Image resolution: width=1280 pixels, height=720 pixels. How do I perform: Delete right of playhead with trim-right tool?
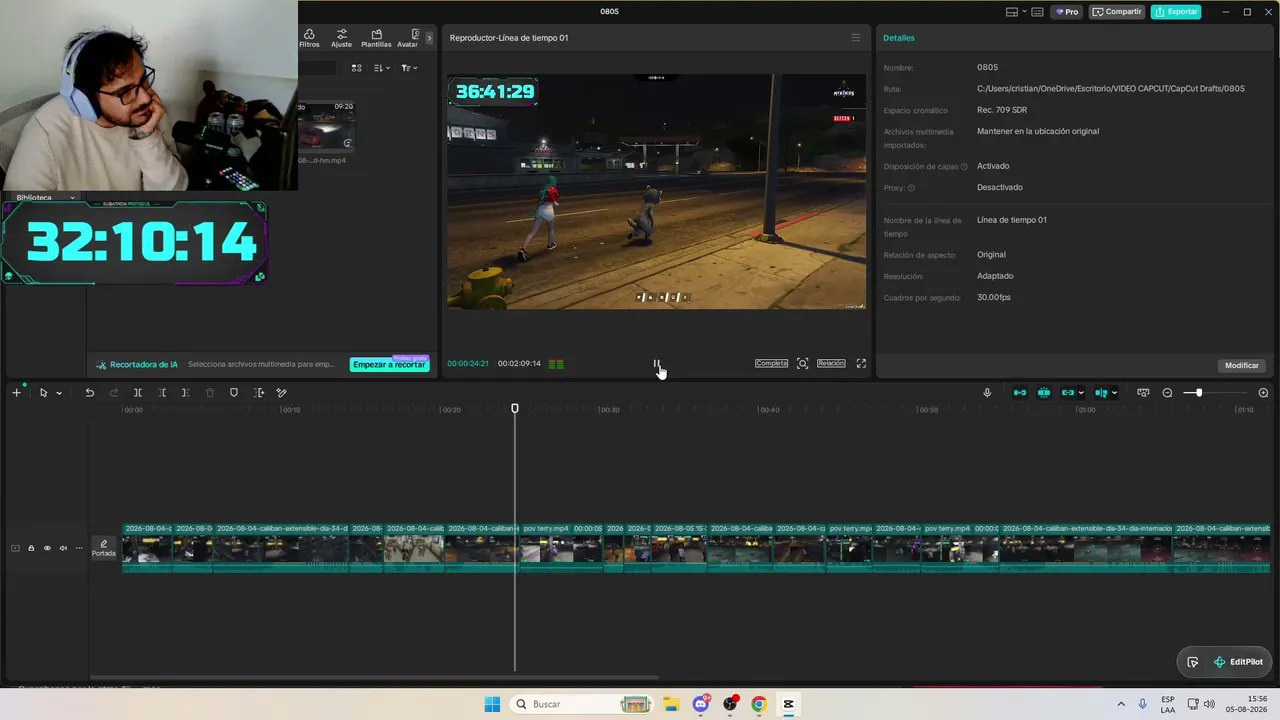point(186,393)
